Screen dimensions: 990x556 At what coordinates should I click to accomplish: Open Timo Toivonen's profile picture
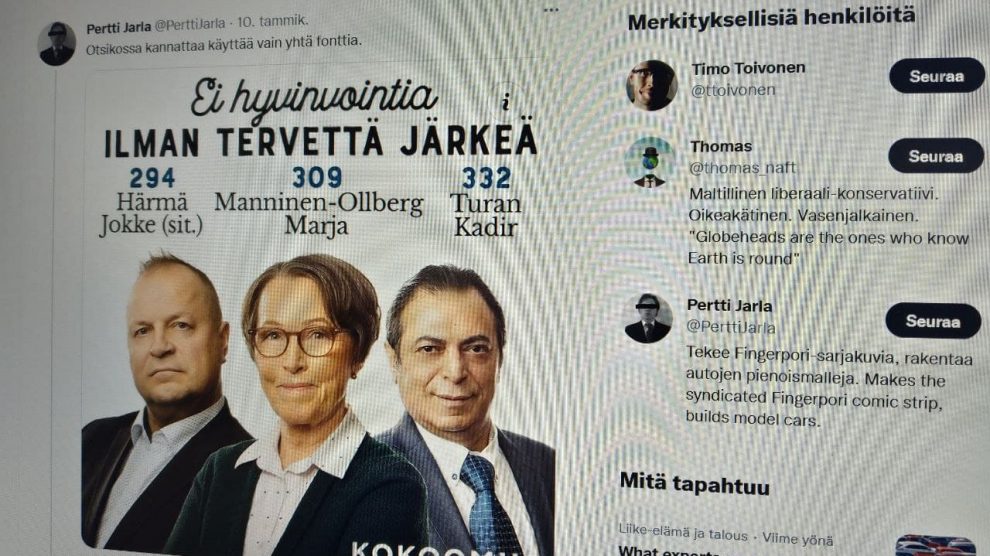pos(652,85)
